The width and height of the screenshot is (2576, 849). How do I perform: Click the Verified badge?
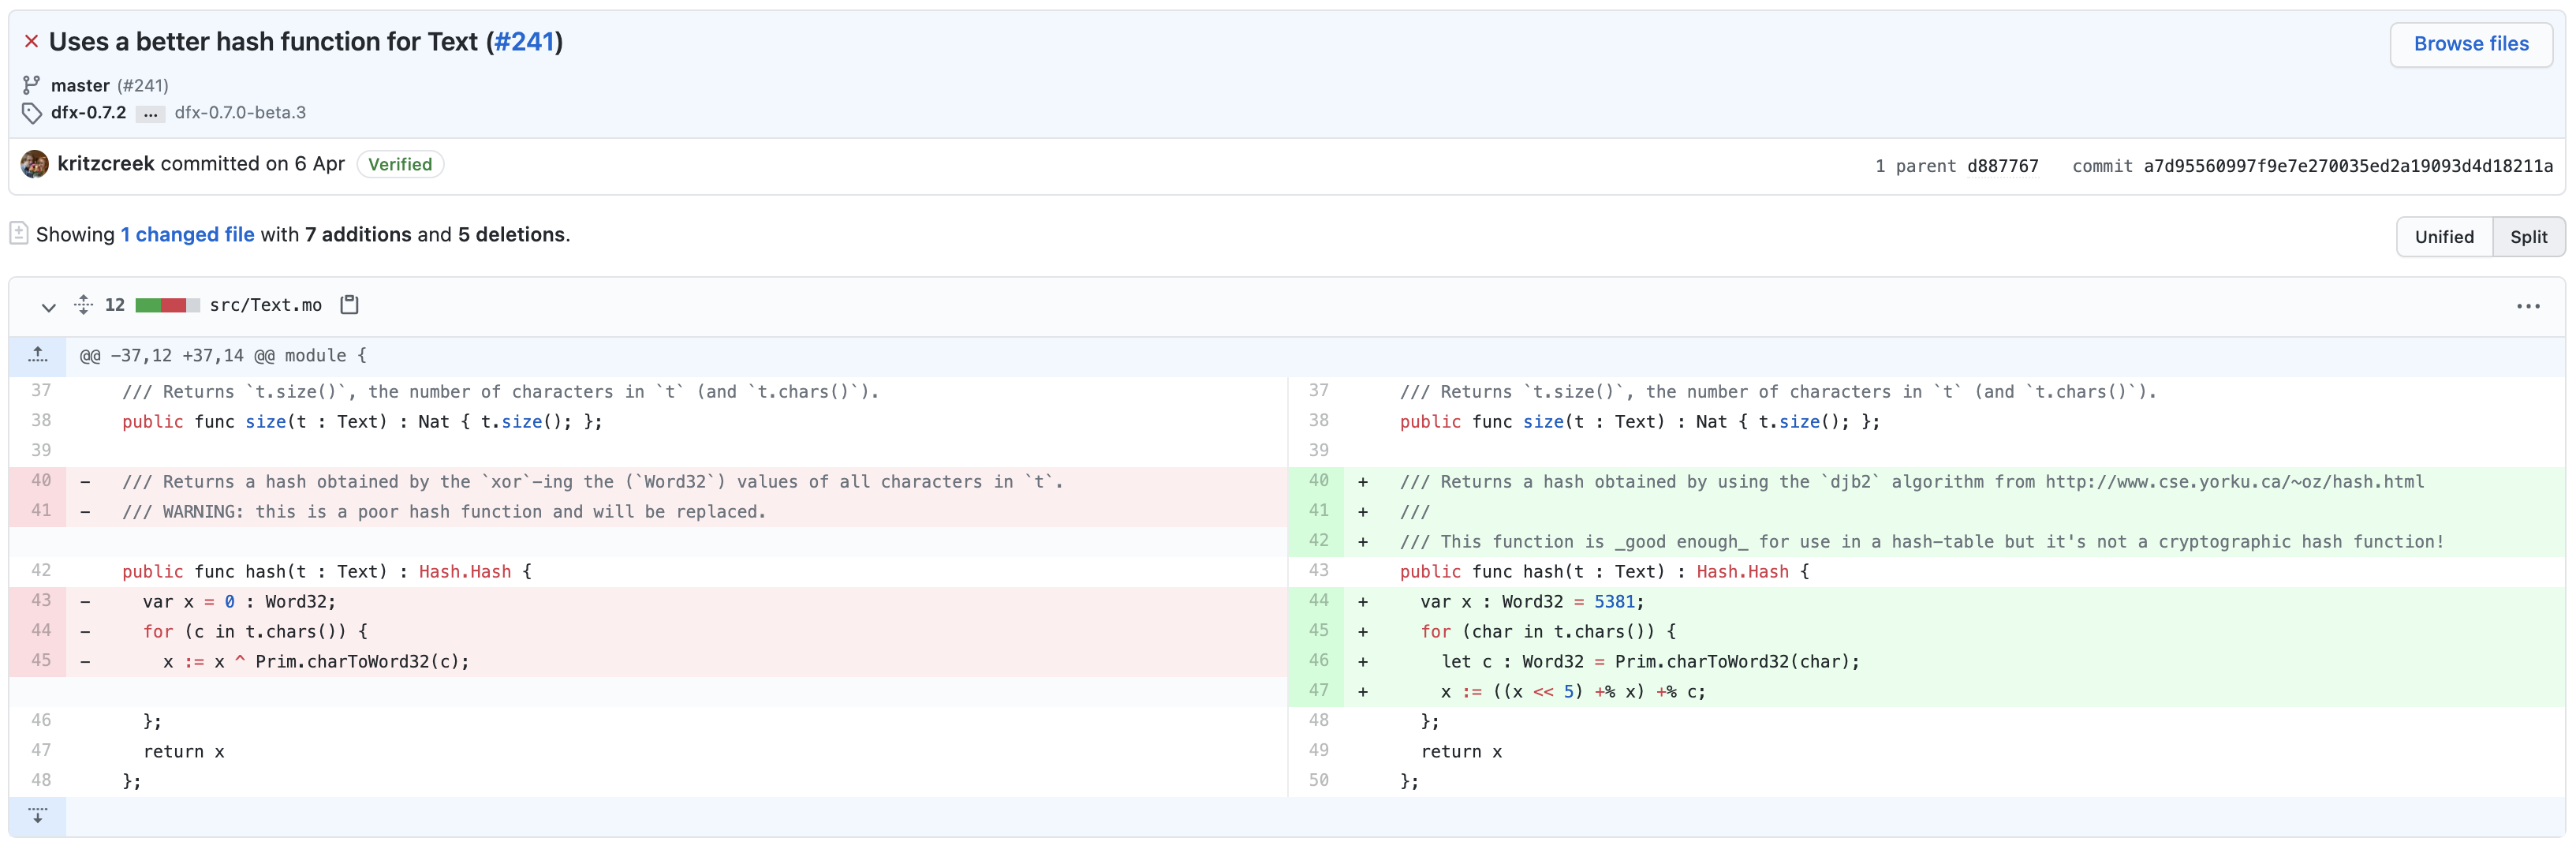(400, 164)
